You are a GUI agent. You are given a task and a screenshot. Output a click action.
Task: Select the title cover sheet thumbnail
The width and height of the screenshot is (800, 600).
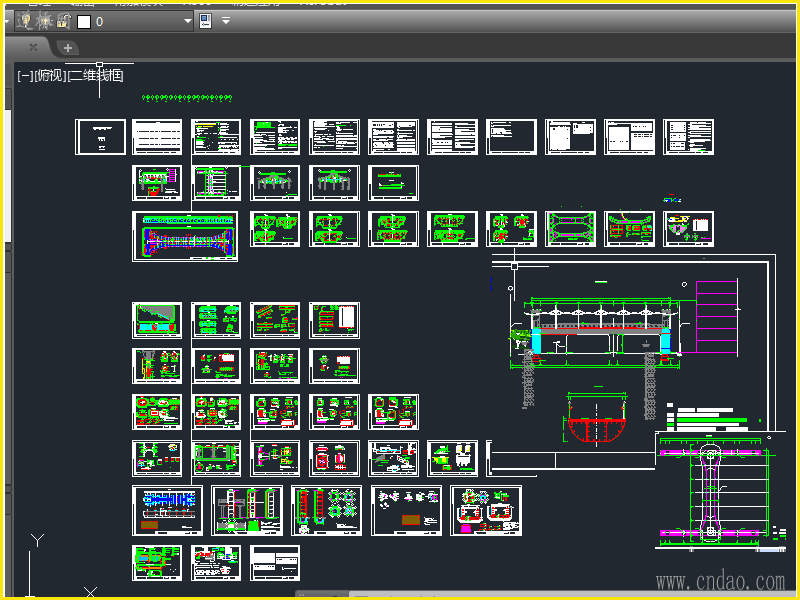[101, 137]
